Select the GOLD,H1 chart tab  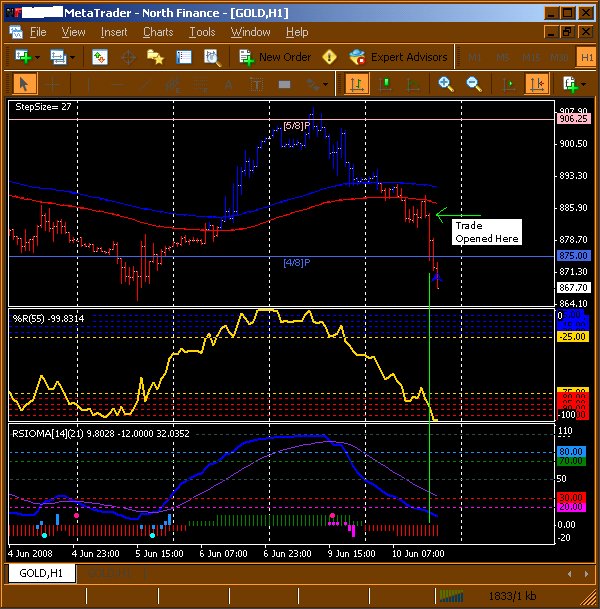(41, 573)
